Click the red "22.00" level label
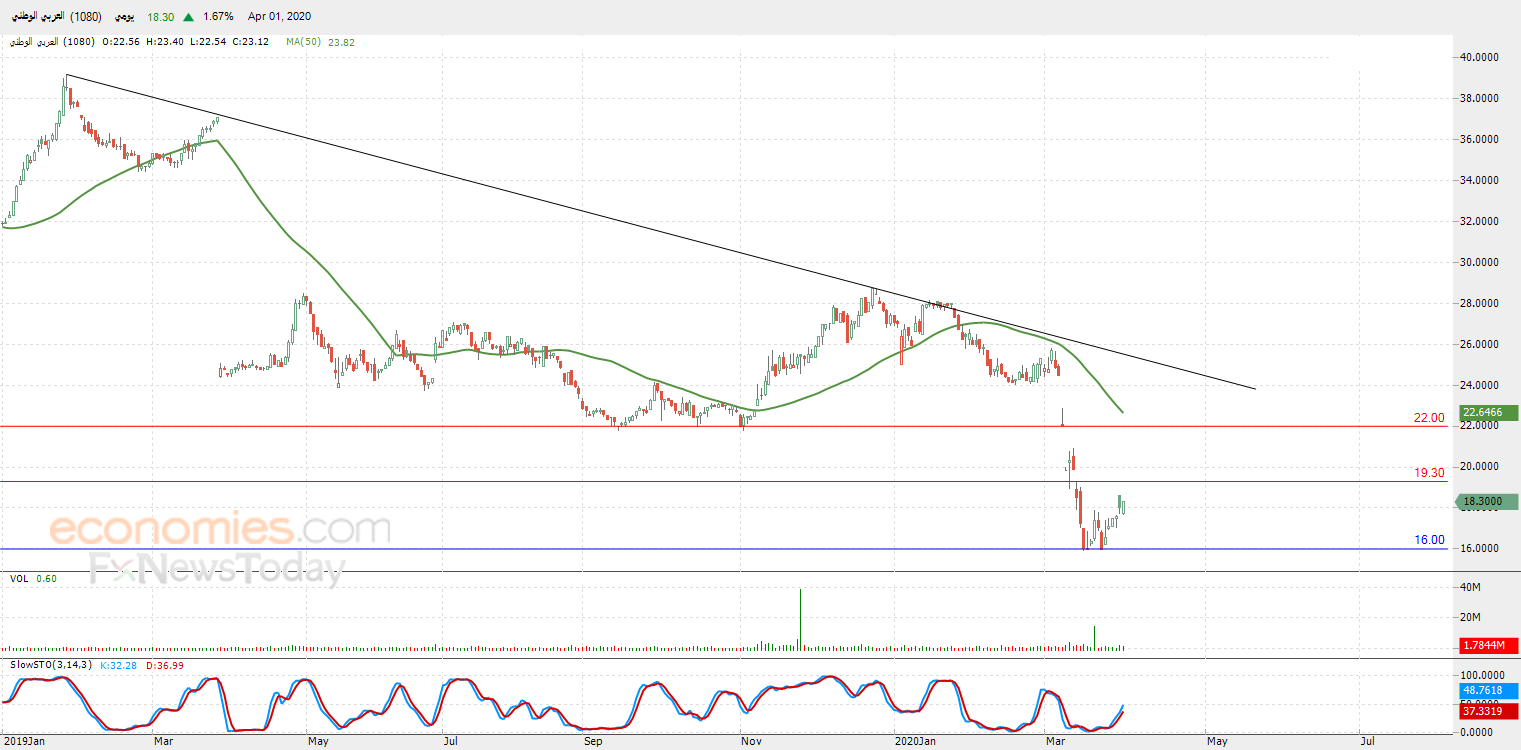1521x750 pixels. pos(1429,418)
